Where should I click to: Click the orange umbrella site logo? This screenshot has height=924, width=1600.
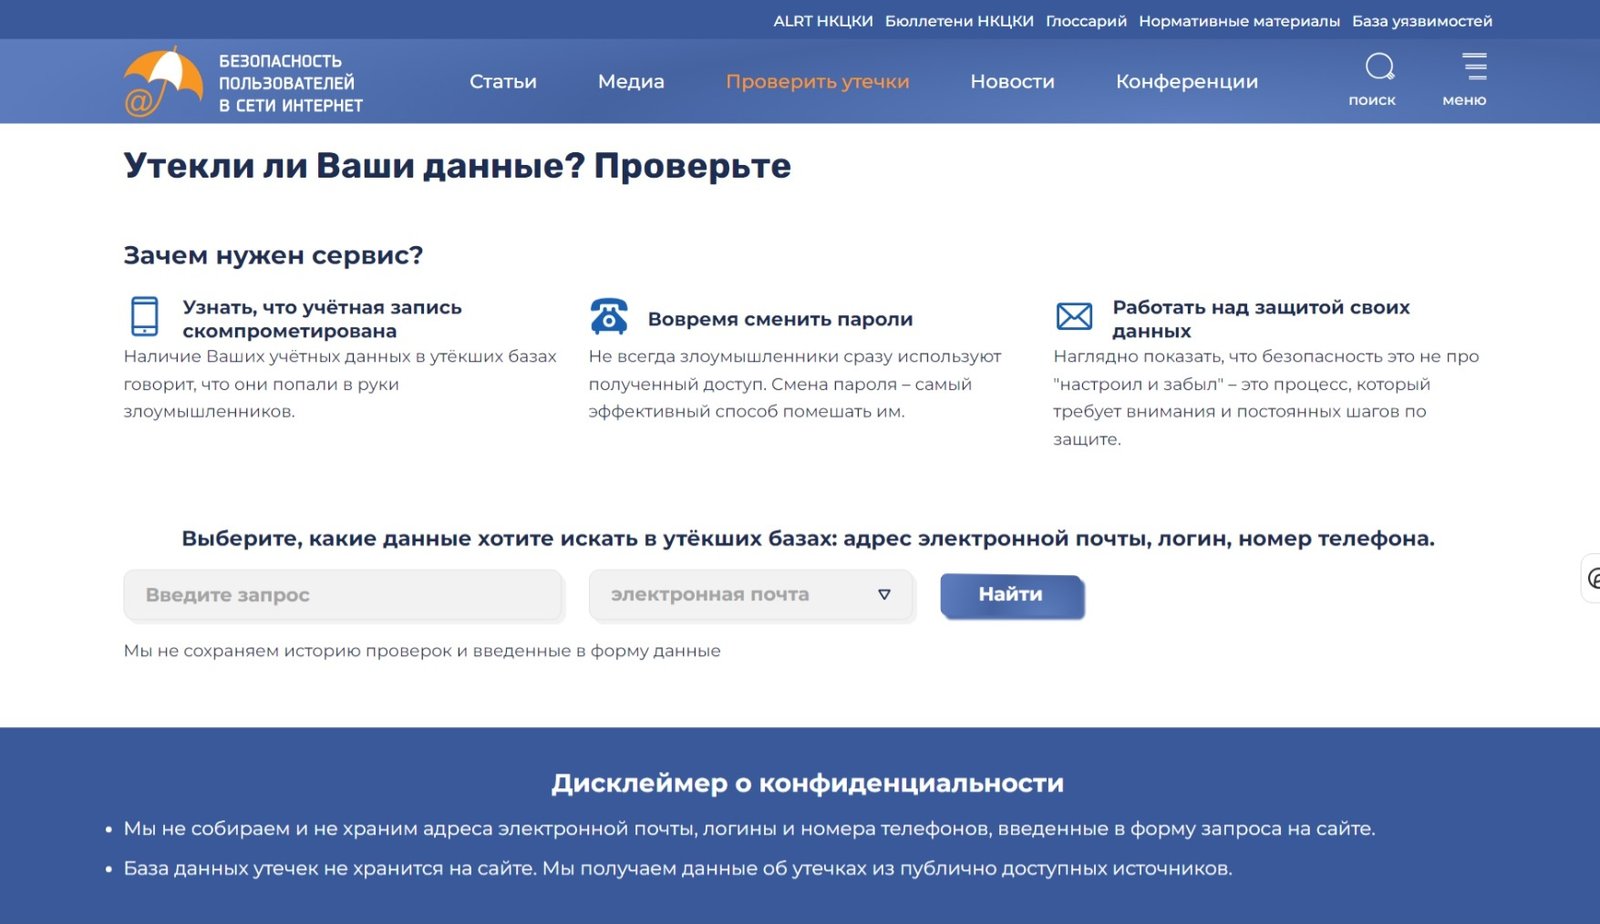coord(163,81)
